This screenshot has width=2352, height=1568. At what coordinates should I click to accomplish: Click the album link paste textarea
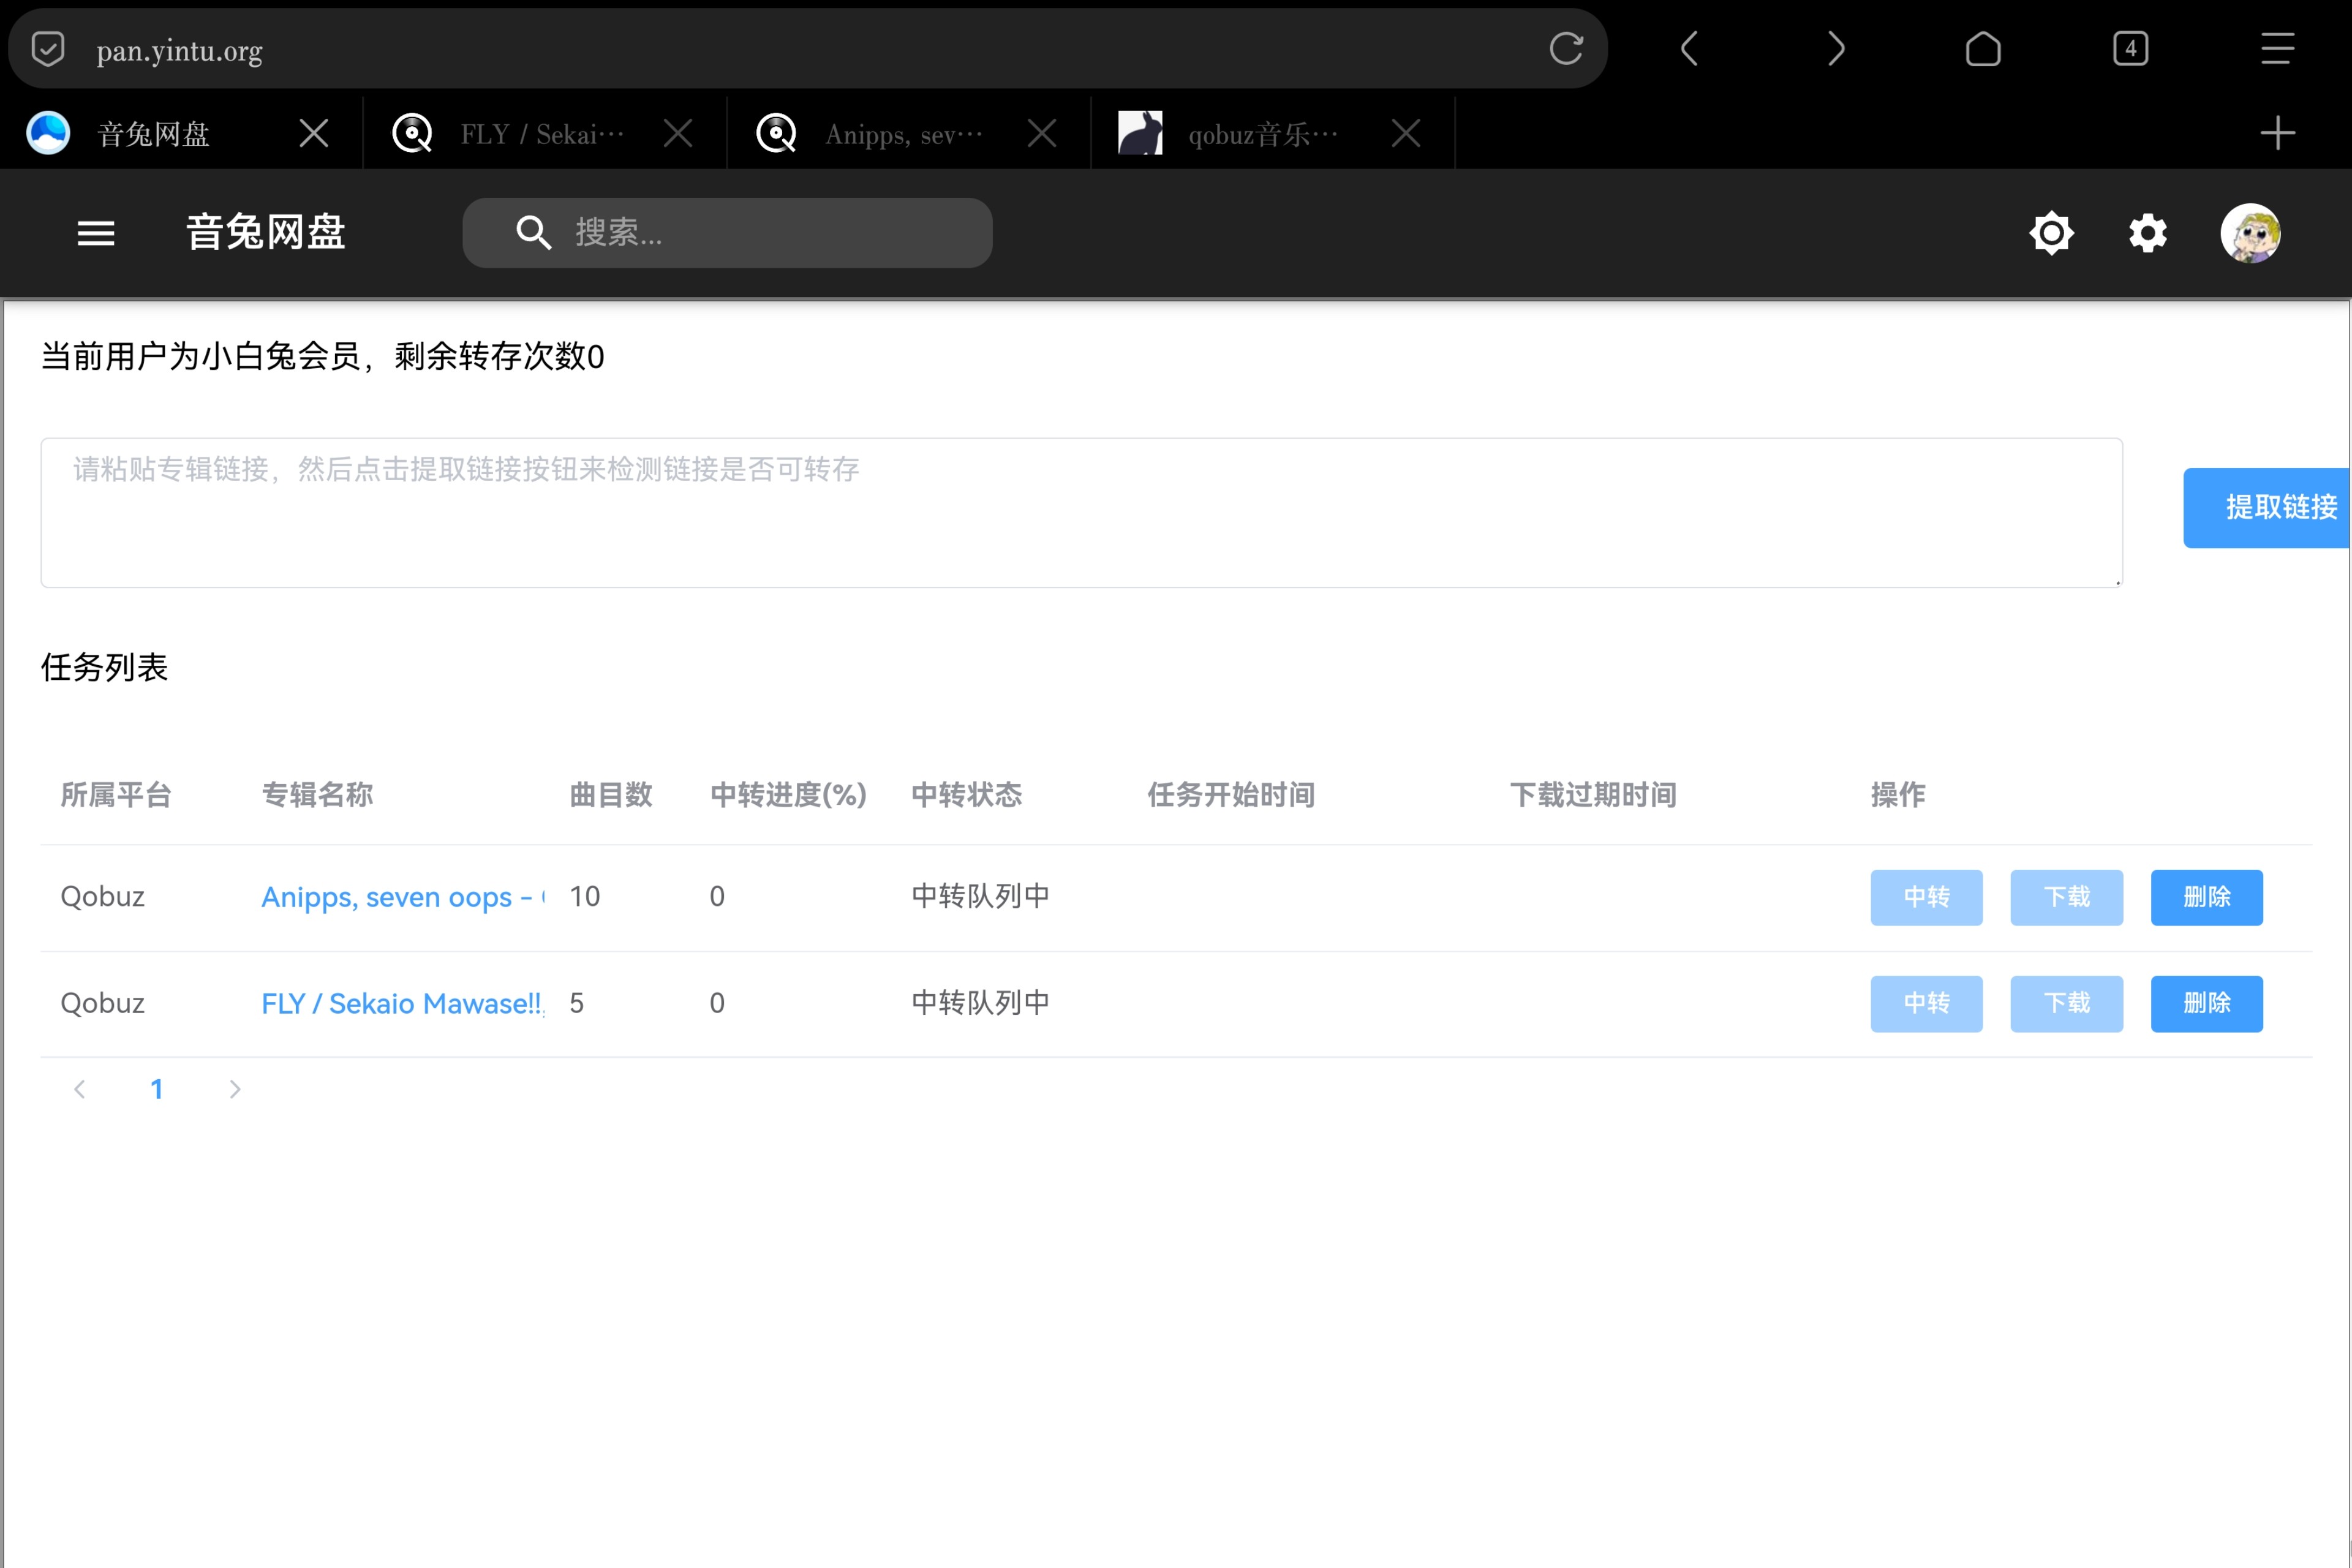pos(1081,513)
